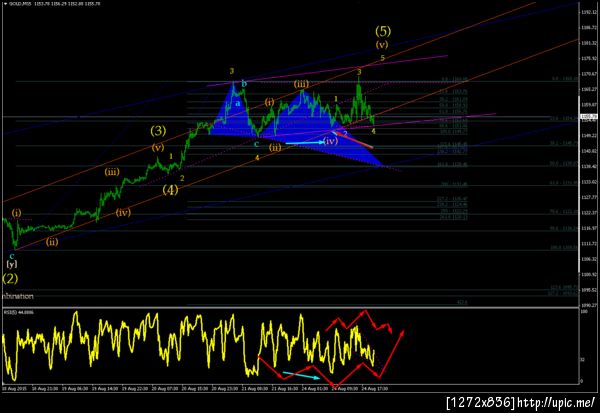Image resolution: width=600 pixels, height=413 pixels.
Task: Select the large yellow (4) wave label
Action: 170,189
